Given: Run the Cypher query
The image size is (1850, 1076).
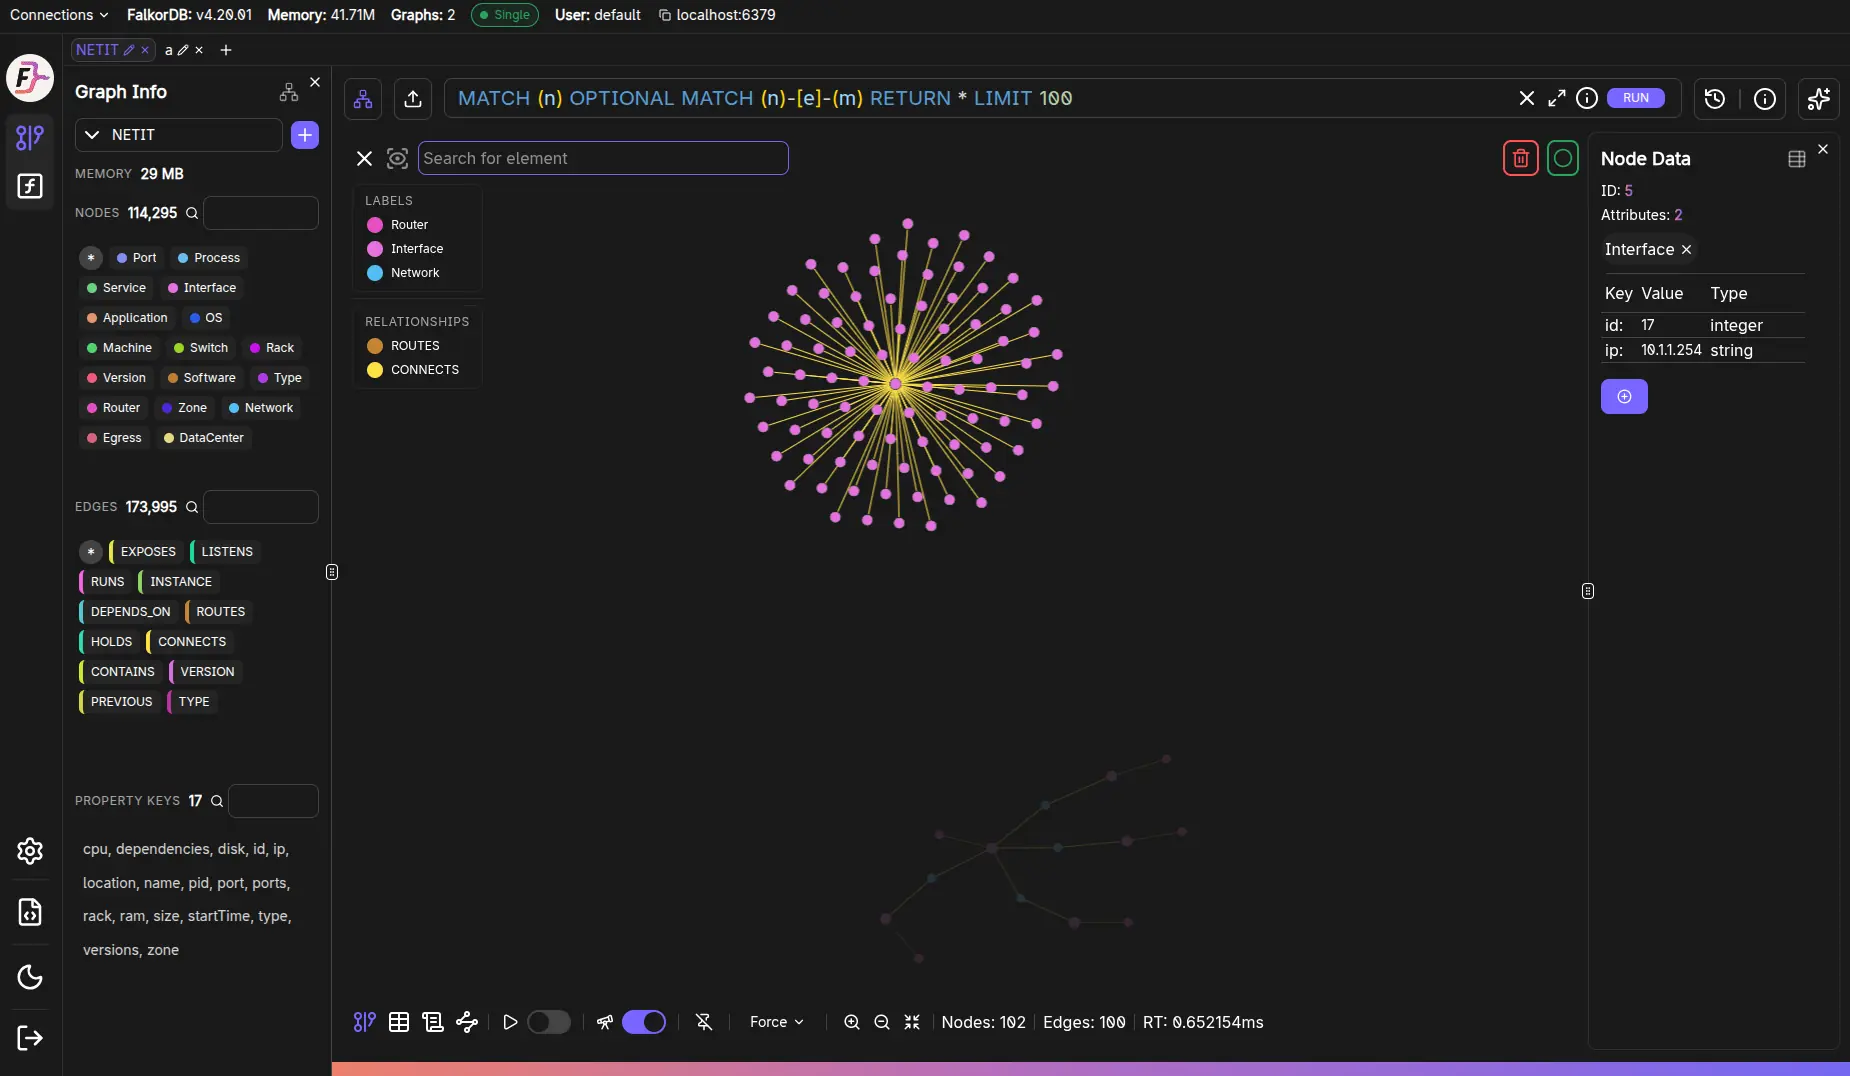Looking at the screenshot, I should [1636, 98].
